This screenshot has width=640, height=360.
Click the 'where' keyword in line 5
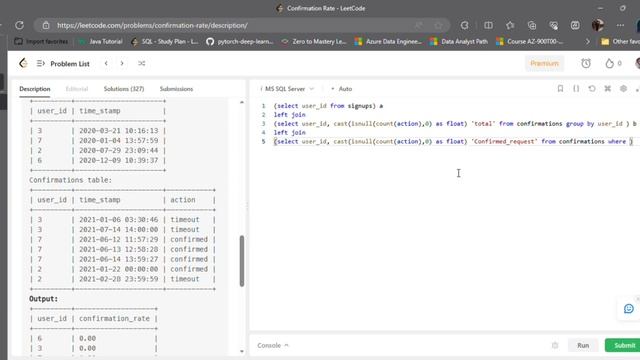pos(616,142)
